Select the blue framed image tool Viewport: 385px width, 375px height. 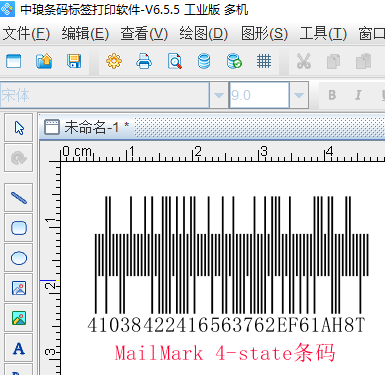tap(19, 288)
